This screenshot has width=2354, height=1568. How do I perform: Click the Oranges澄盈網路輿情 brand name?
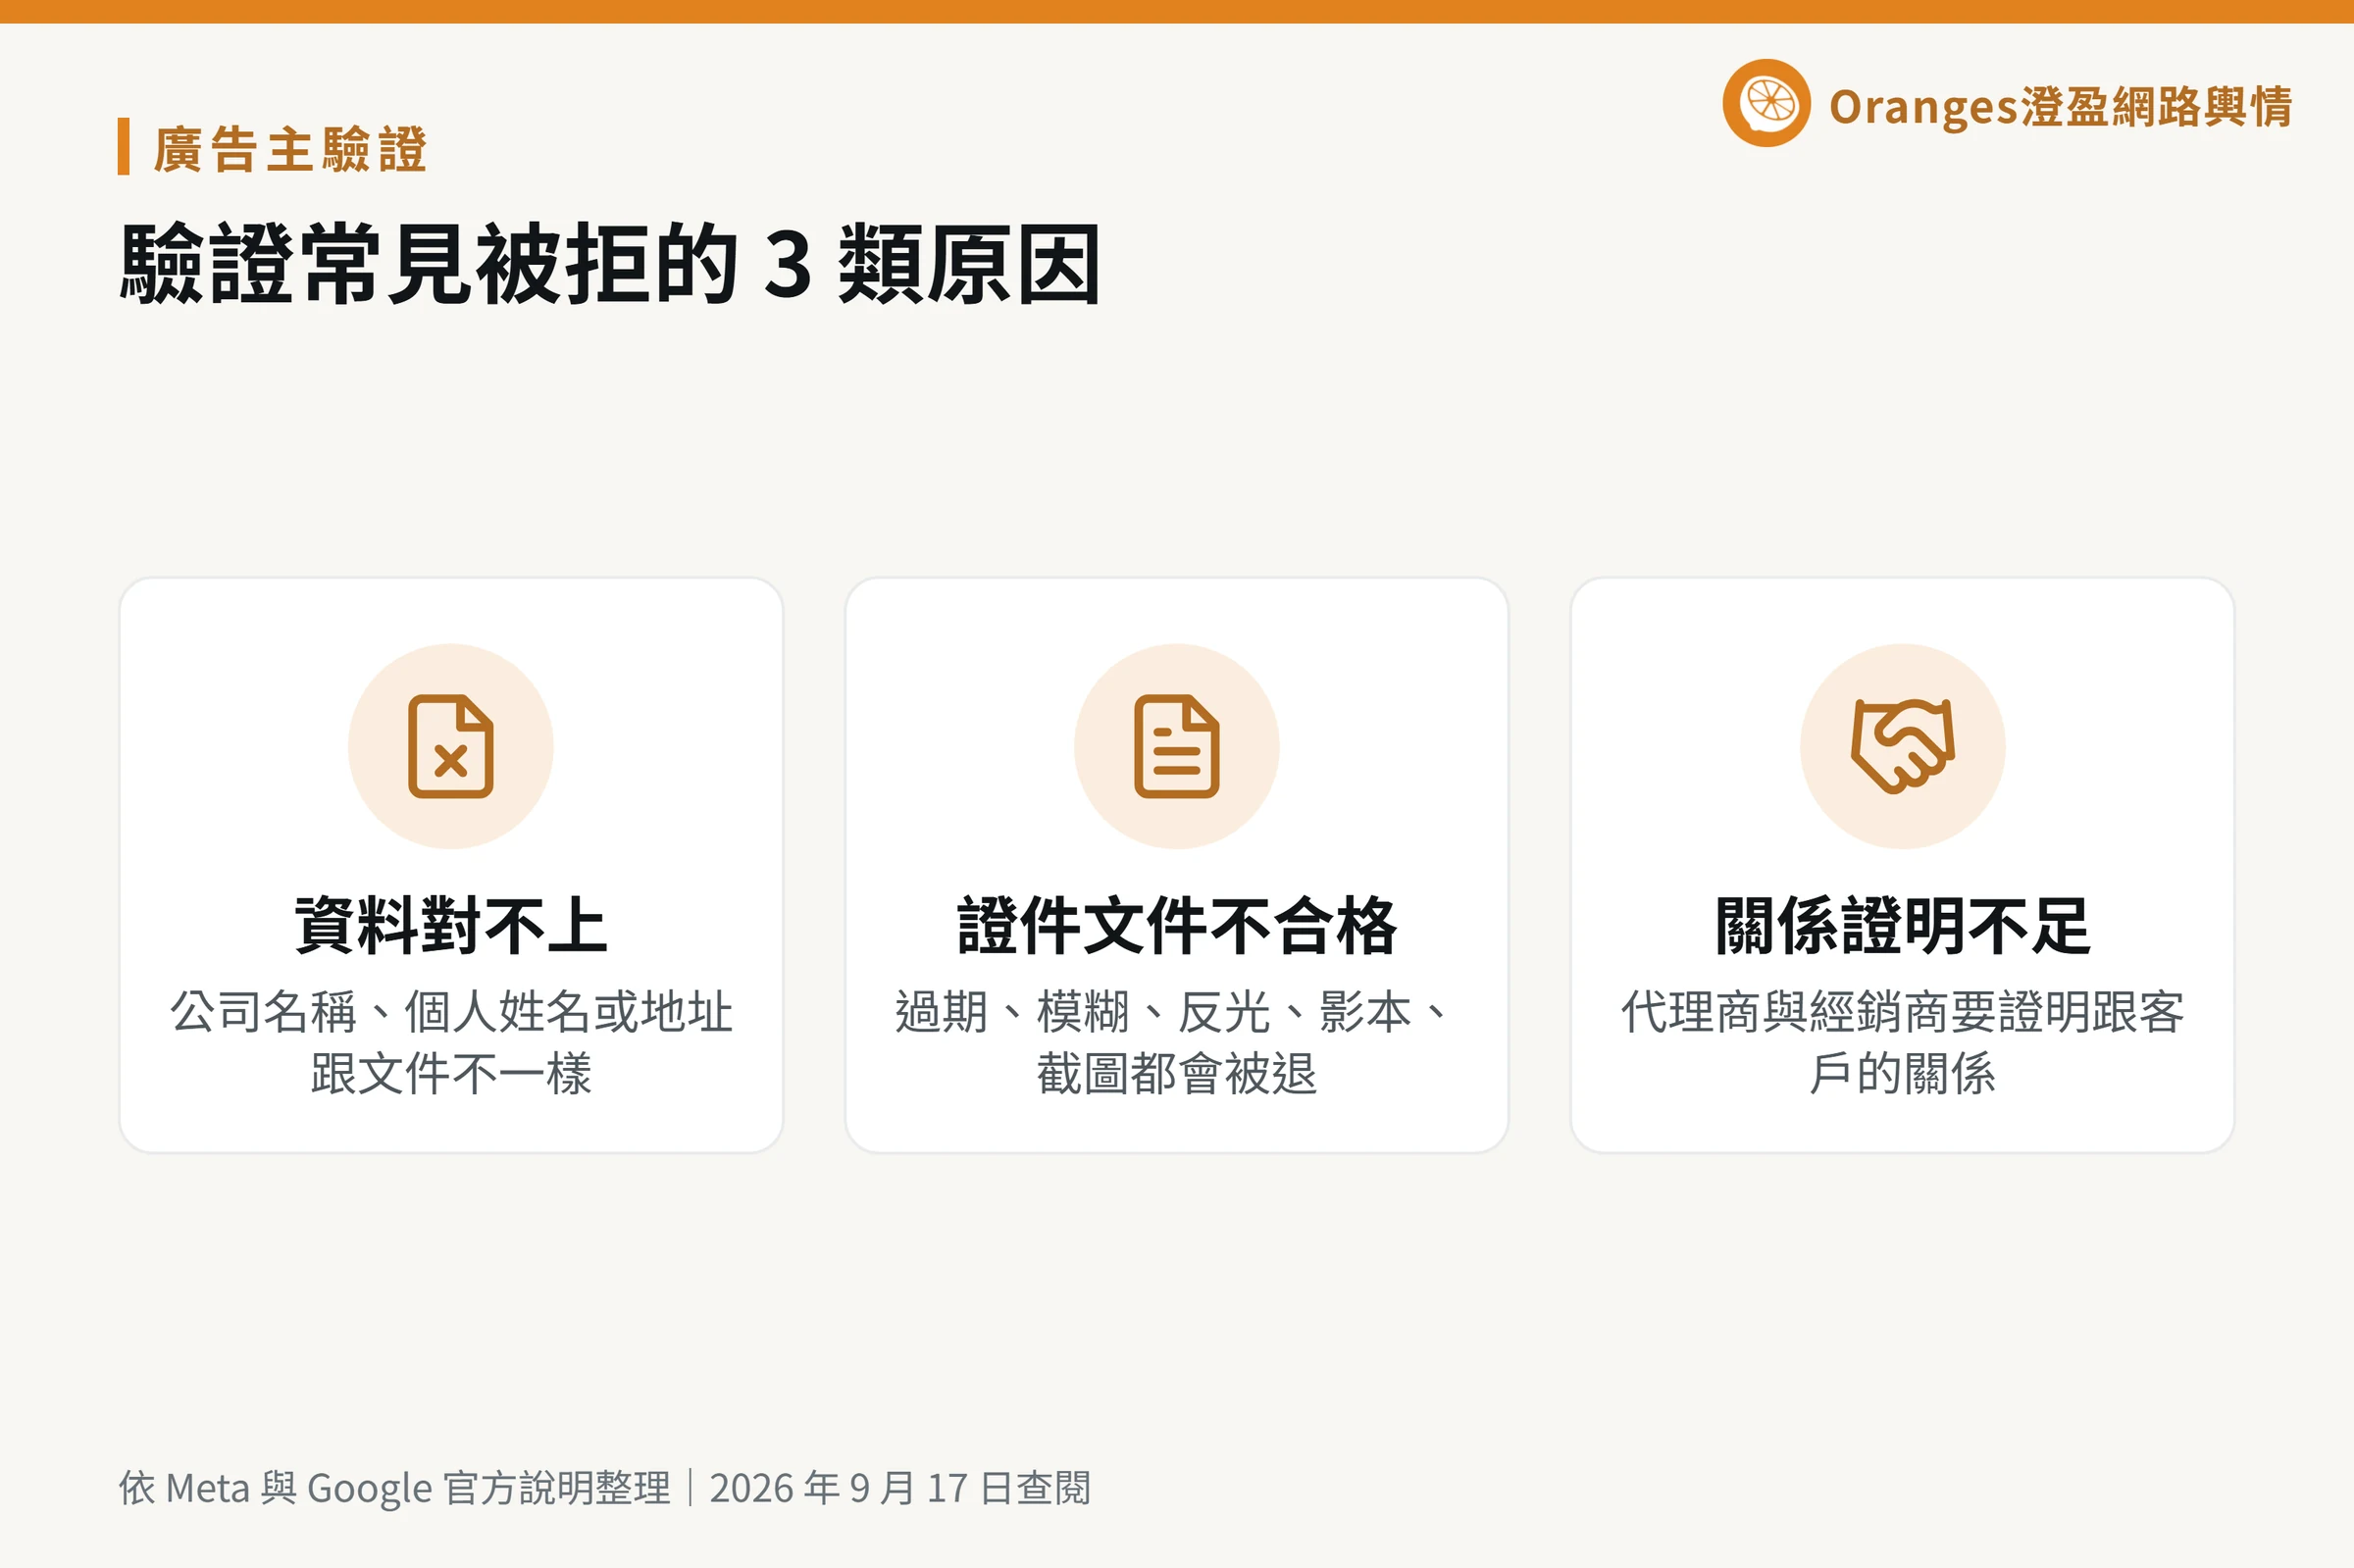tap(2060, 107)
